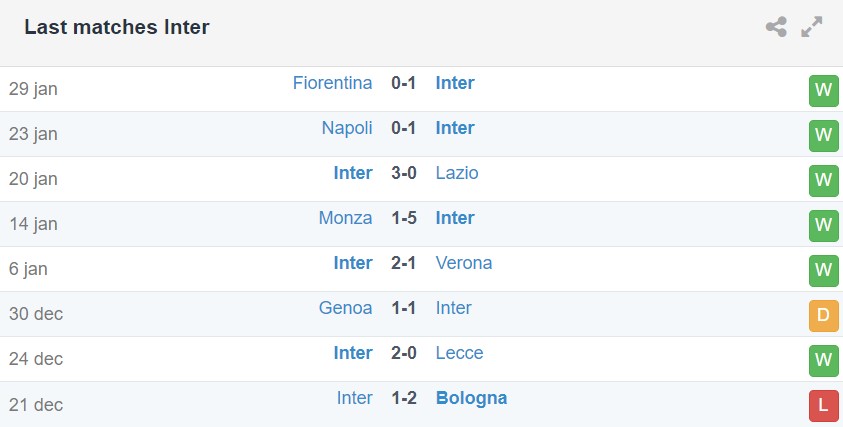Click the orange D badge for Genoa match

[x=823, y=315]
